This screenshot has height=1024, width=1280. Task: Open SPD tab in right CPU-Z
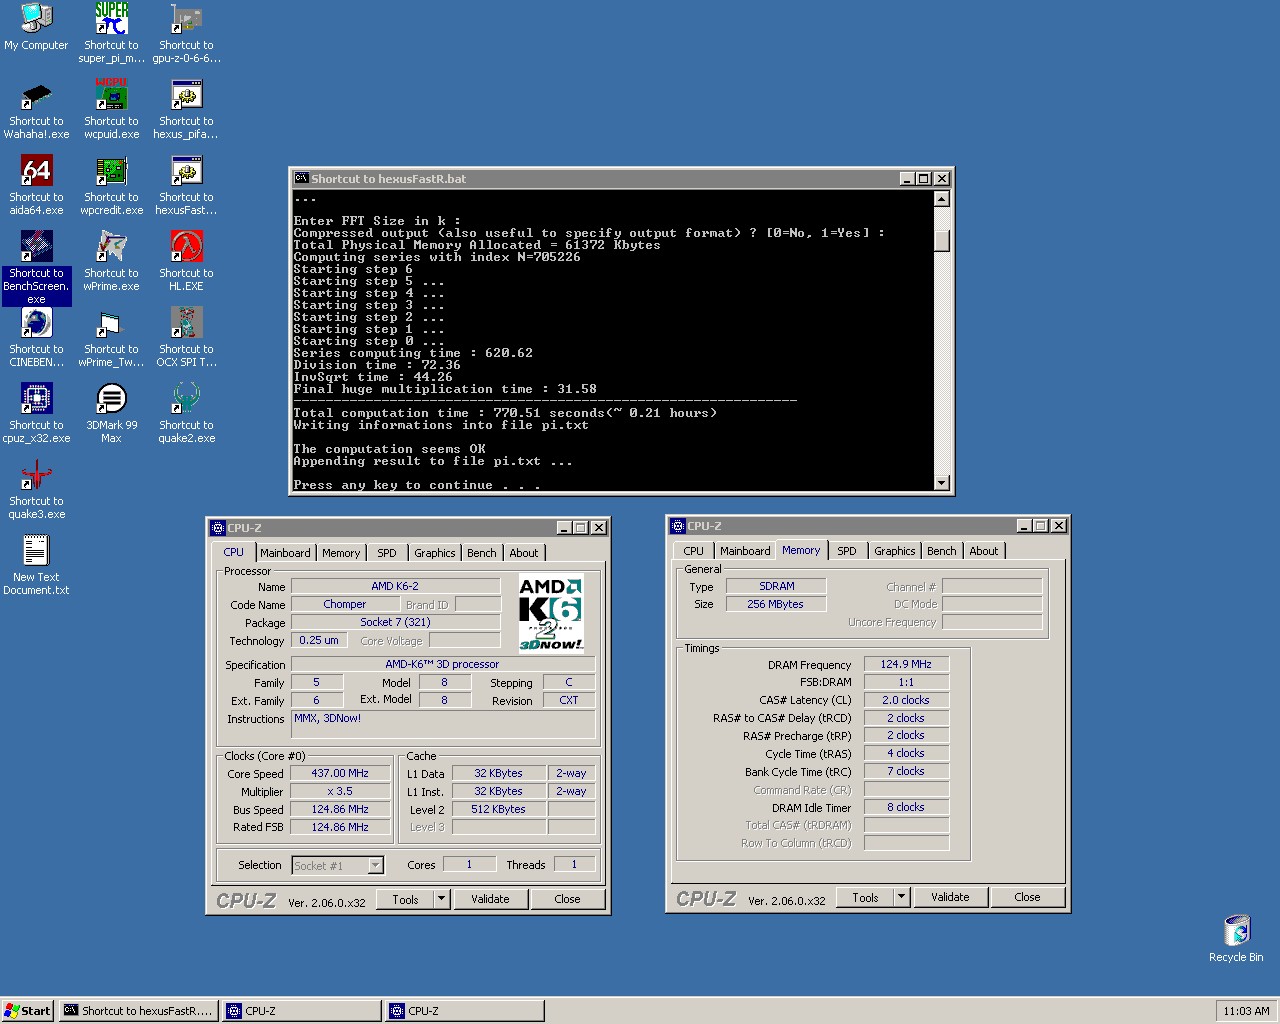847,551
